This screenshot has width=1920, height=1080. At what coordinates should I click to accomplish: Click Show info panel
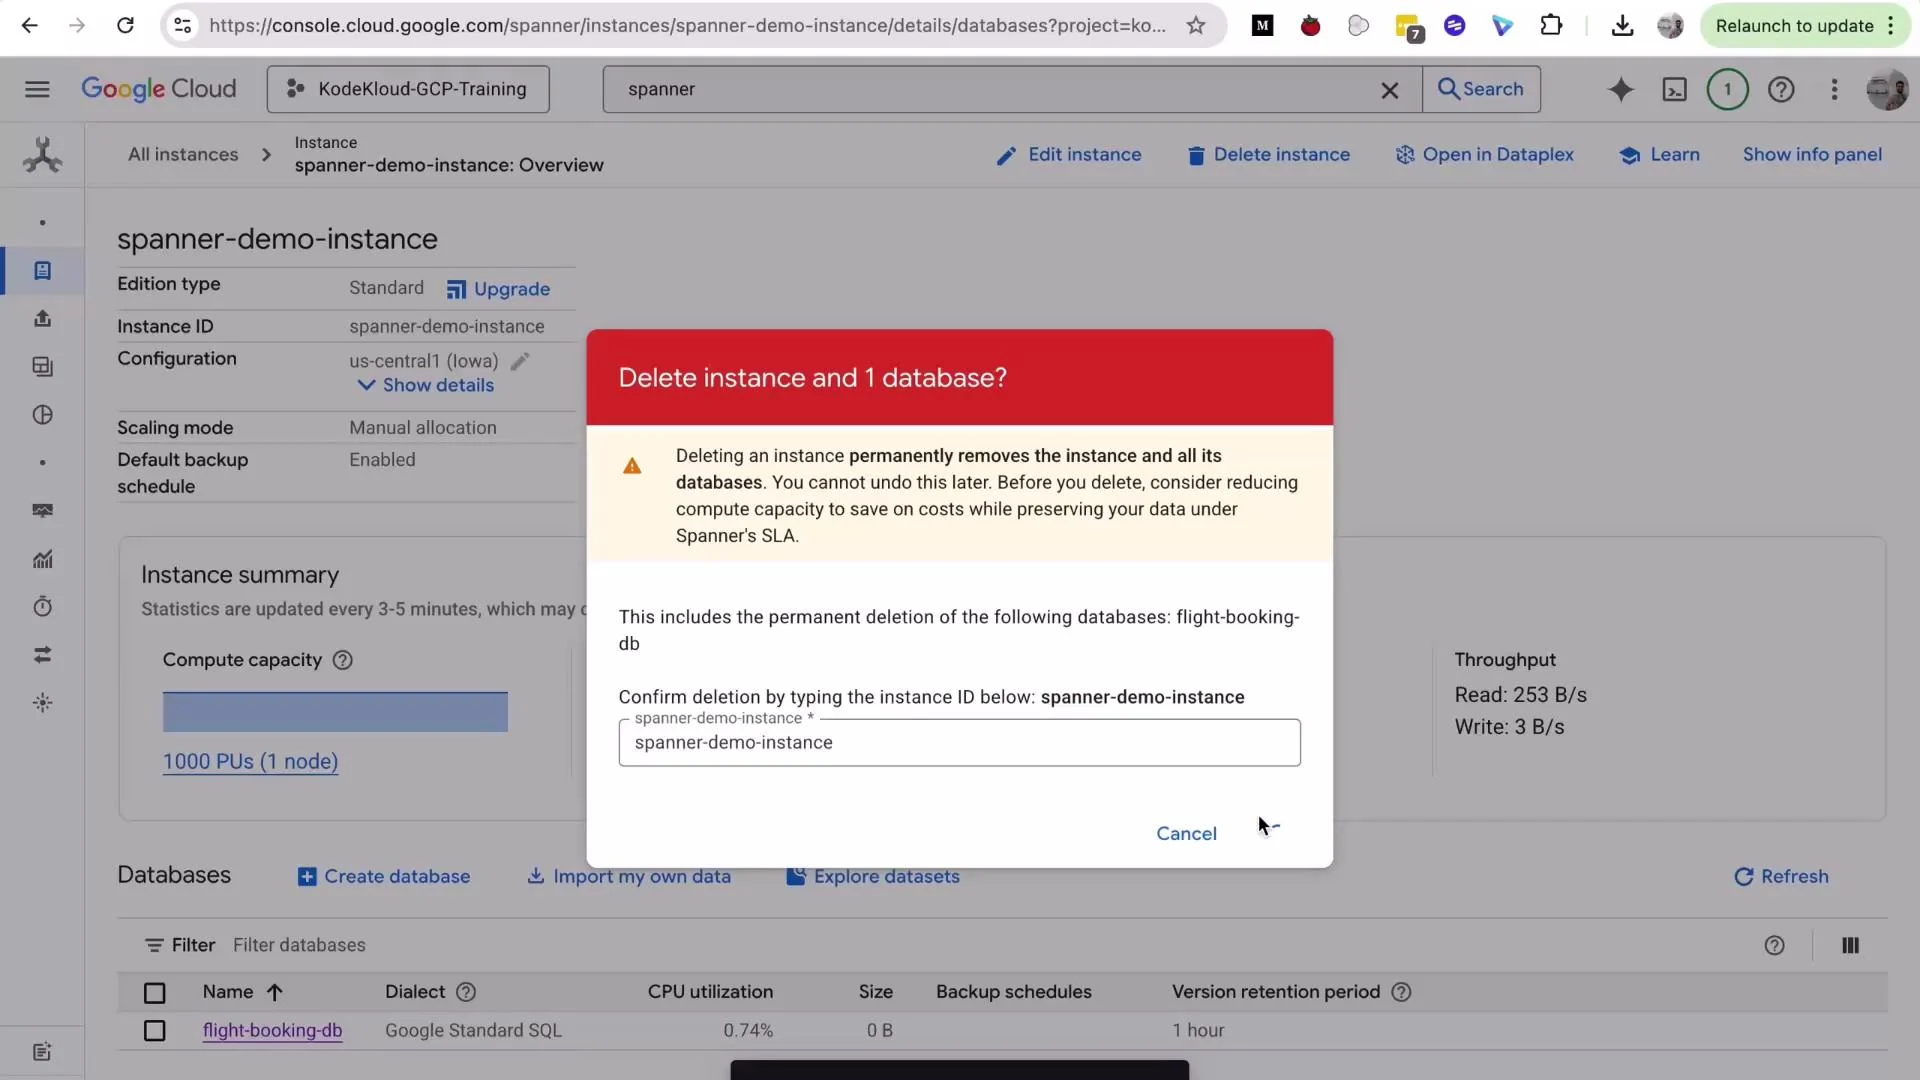point(1812,154)
